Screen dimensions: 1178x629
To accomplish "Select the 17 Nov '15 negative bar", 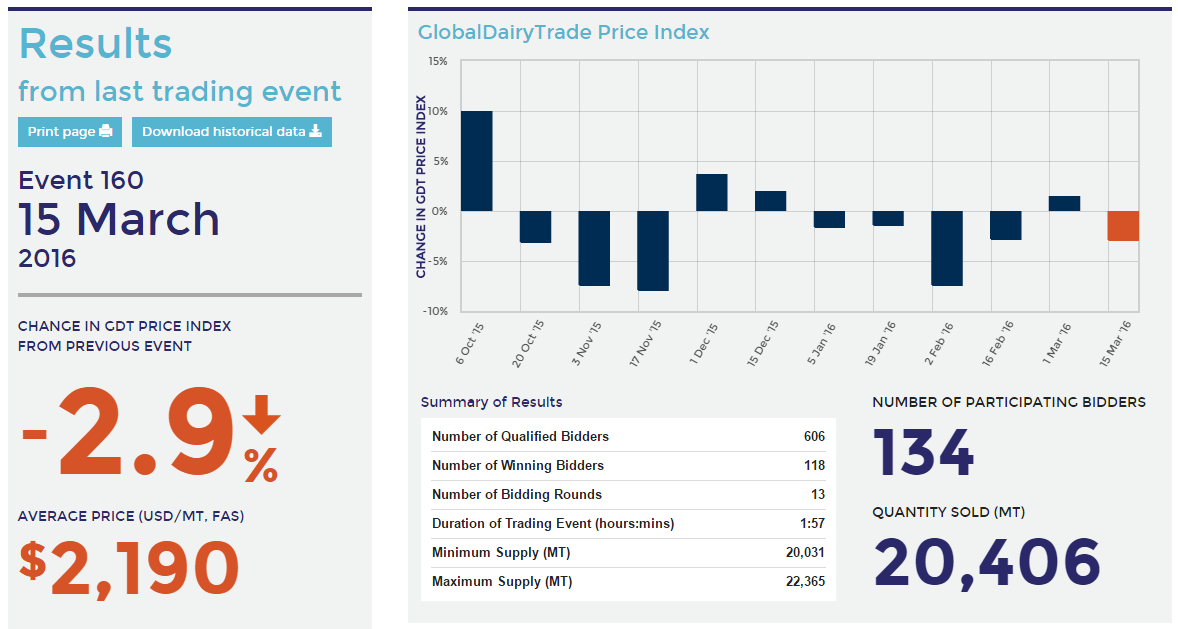I will [x=653, y=251].
